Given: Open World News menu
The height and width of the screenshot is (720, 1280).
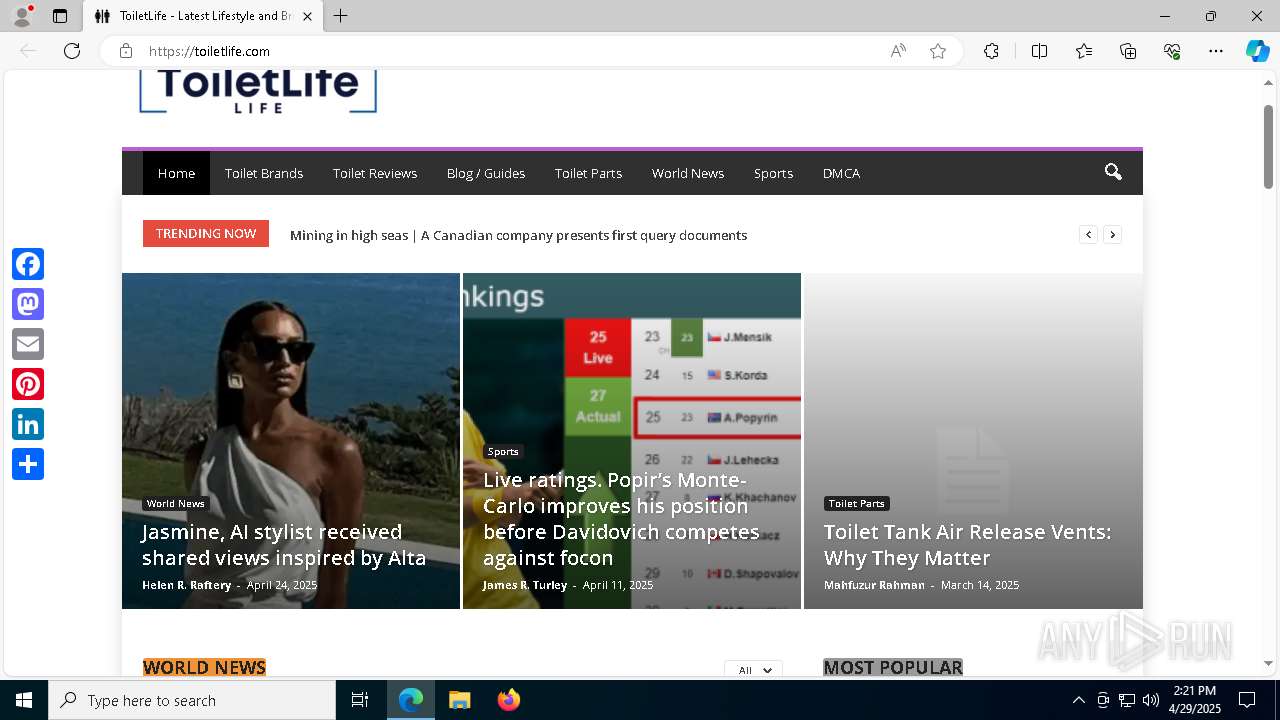Looking at the screenshot, I should tap(688, 173).
